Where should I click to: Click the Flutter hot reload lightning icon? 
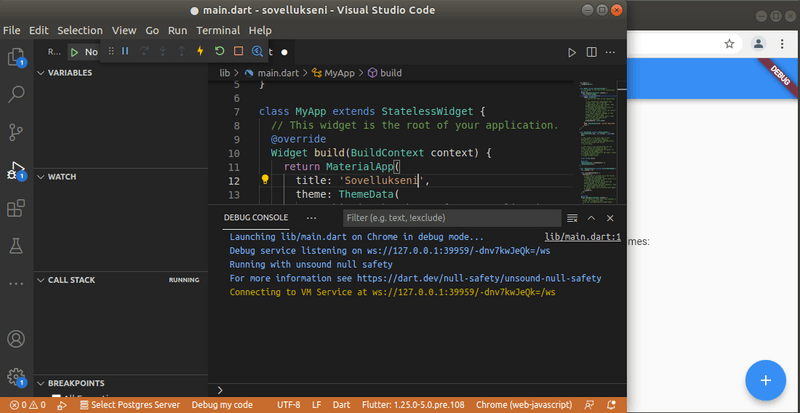(x=200, y=51)
